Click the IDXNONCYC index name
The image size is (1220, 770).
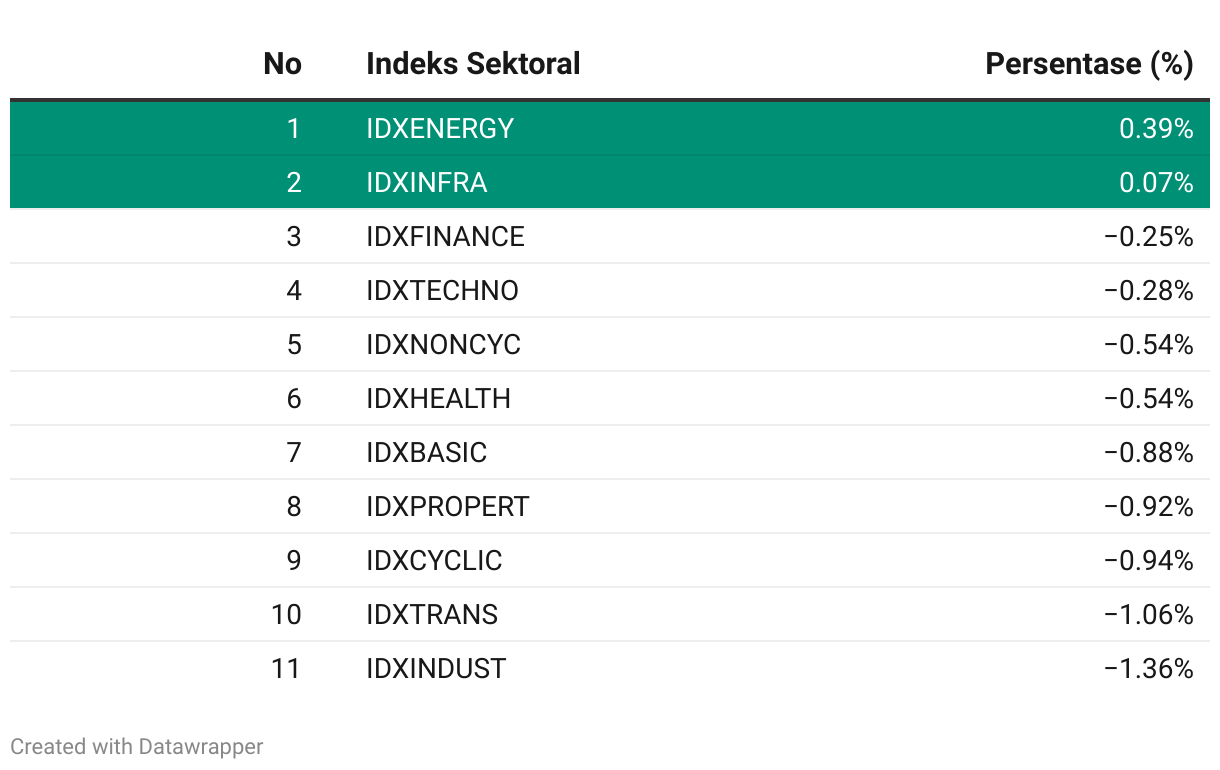pos(443,345)
